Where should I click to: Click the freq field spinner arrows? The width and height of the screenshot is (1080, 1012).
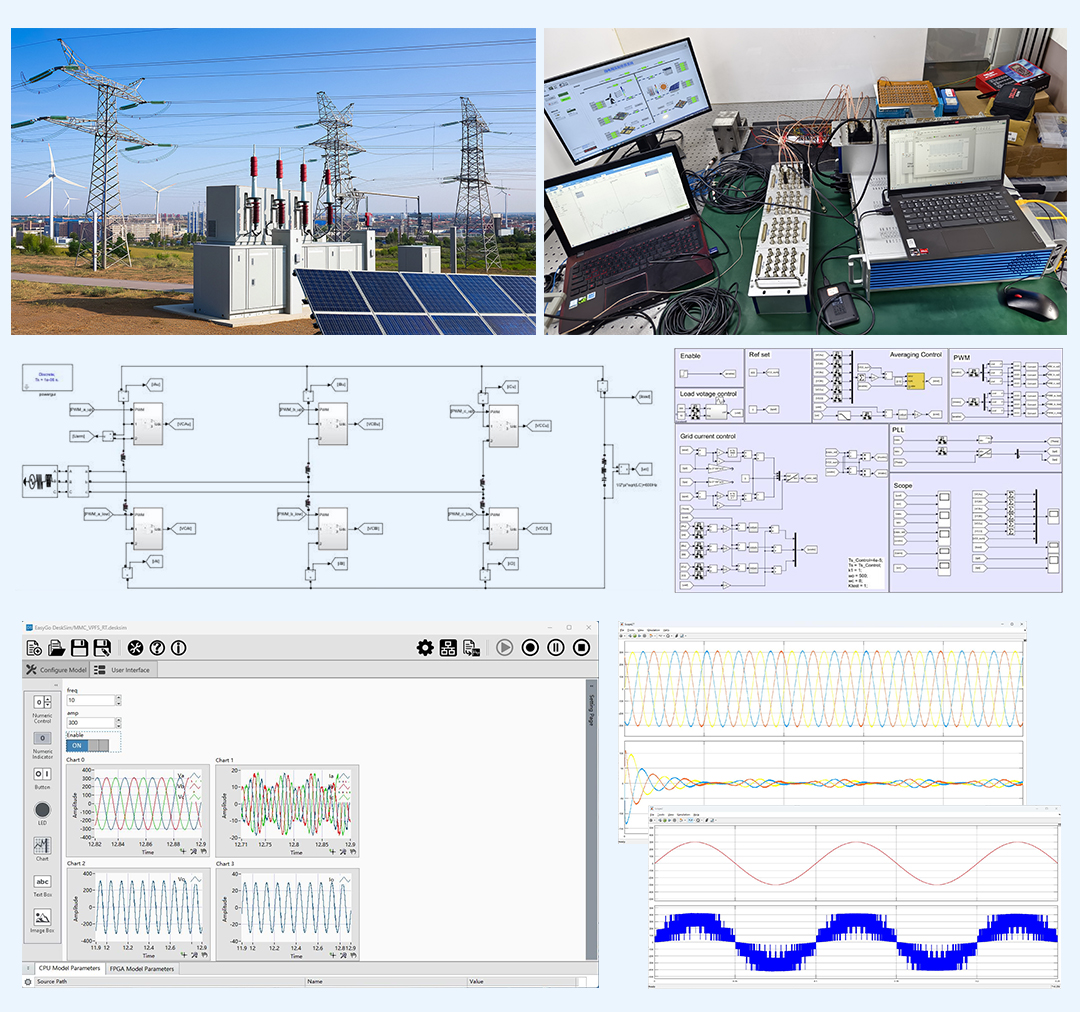pos(118,700)
